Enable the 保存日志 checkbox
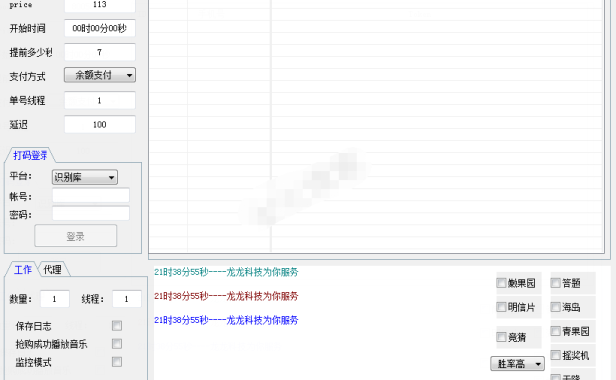Screen dimensions: 616x380 (x=117, y=326)
